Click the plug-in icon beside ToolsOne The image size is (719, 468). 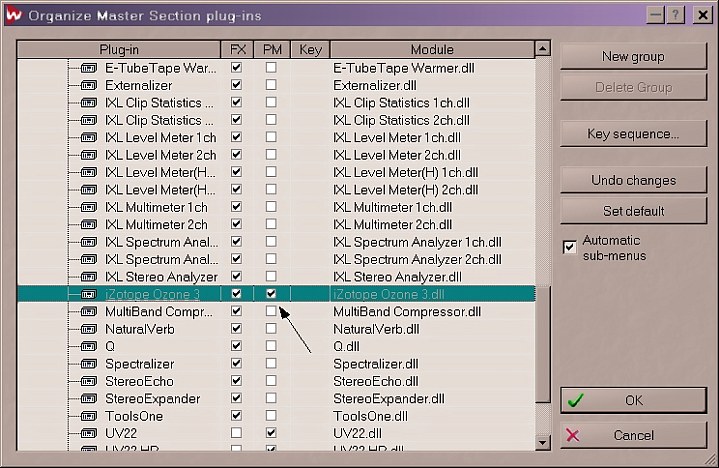[88, 416]
